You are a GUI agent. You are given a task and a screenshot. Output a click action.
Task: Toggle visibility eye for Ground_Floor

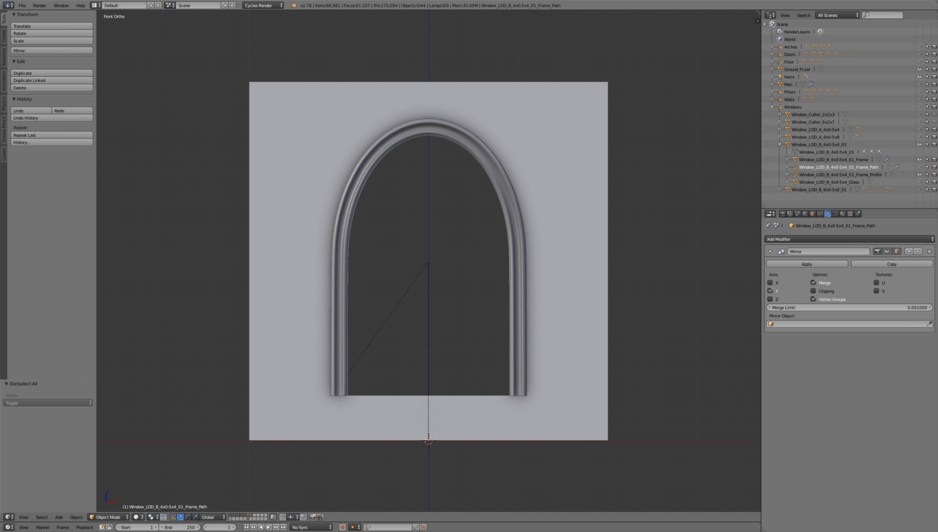tap(919, 69)
